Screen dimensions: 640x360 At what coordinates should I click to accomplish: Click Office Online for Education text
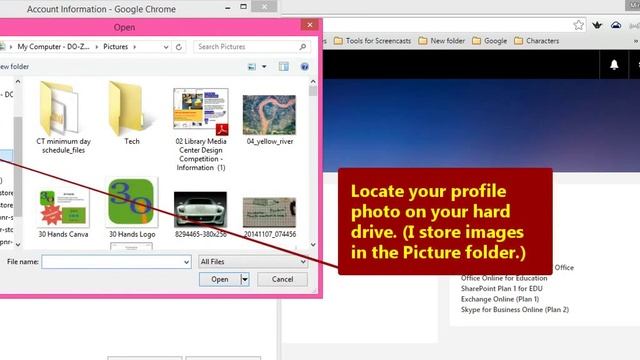(x=504, y=278)
